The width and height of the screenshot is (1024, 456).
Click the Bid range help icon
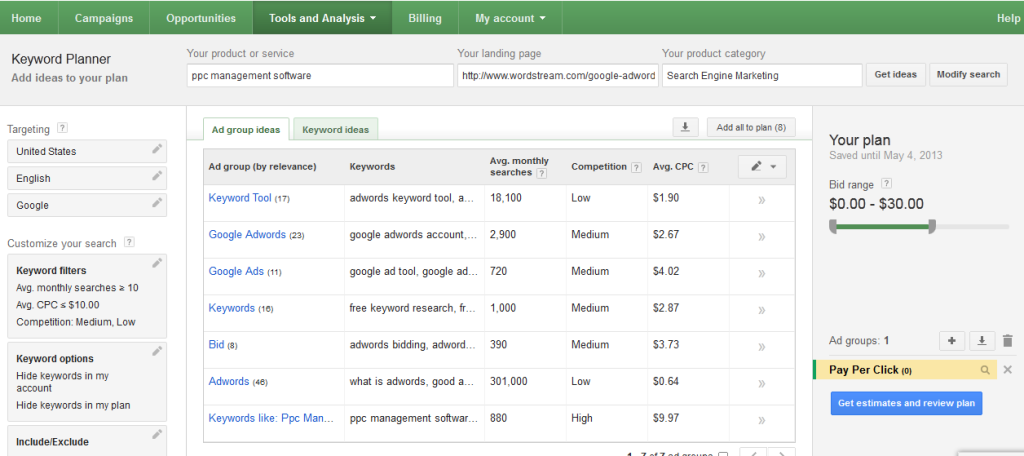887,184
